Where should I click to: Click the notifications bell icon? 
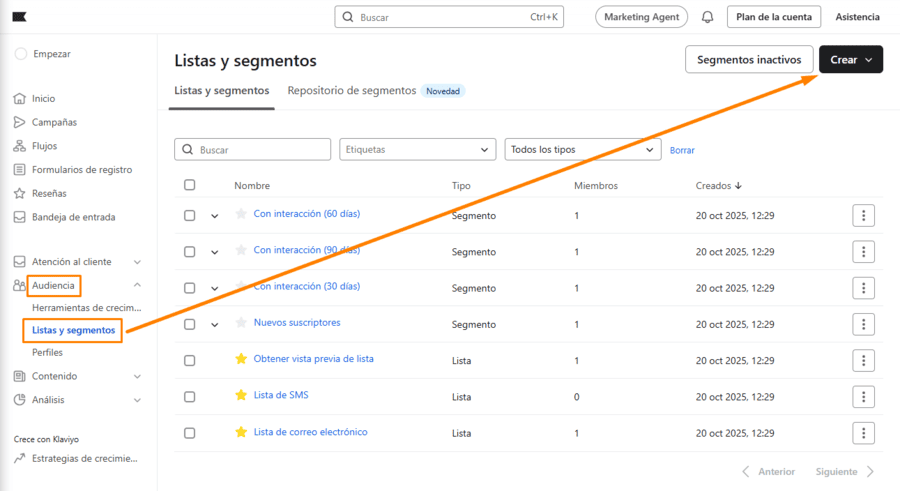[708, 17]
